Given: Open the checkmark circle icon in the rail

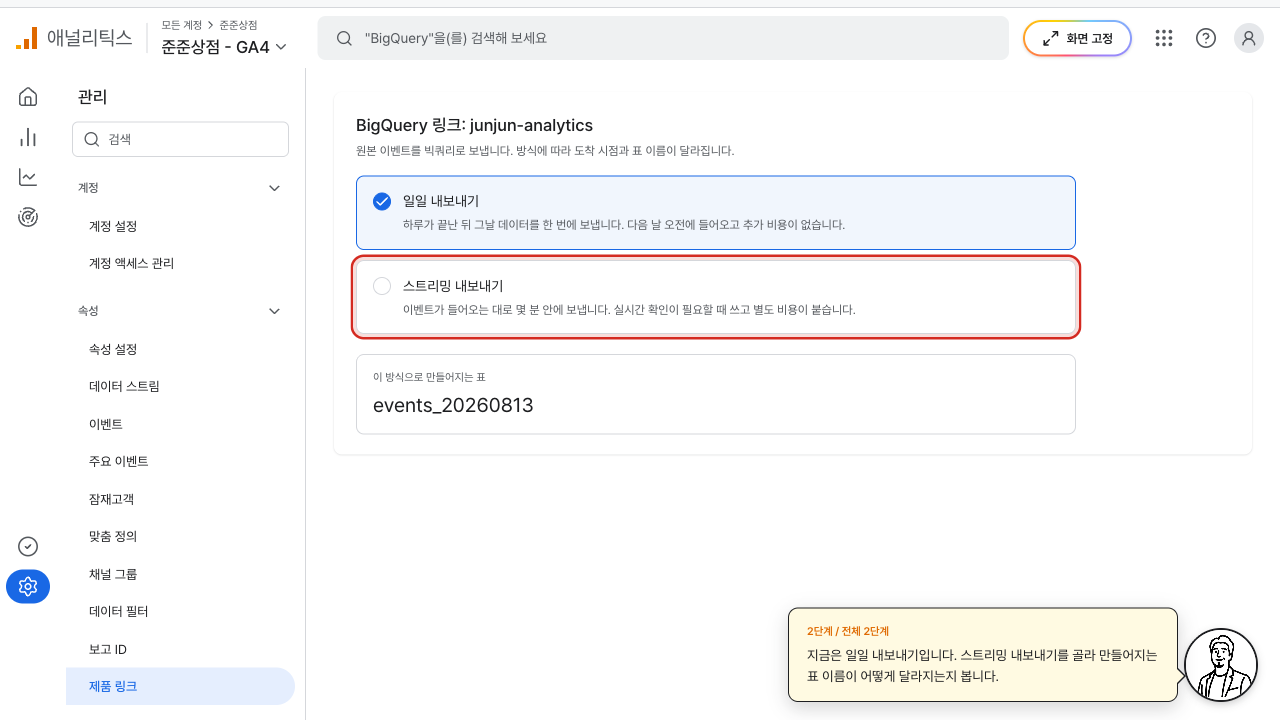Looking at the screenshot, I should tap(28, 546).
